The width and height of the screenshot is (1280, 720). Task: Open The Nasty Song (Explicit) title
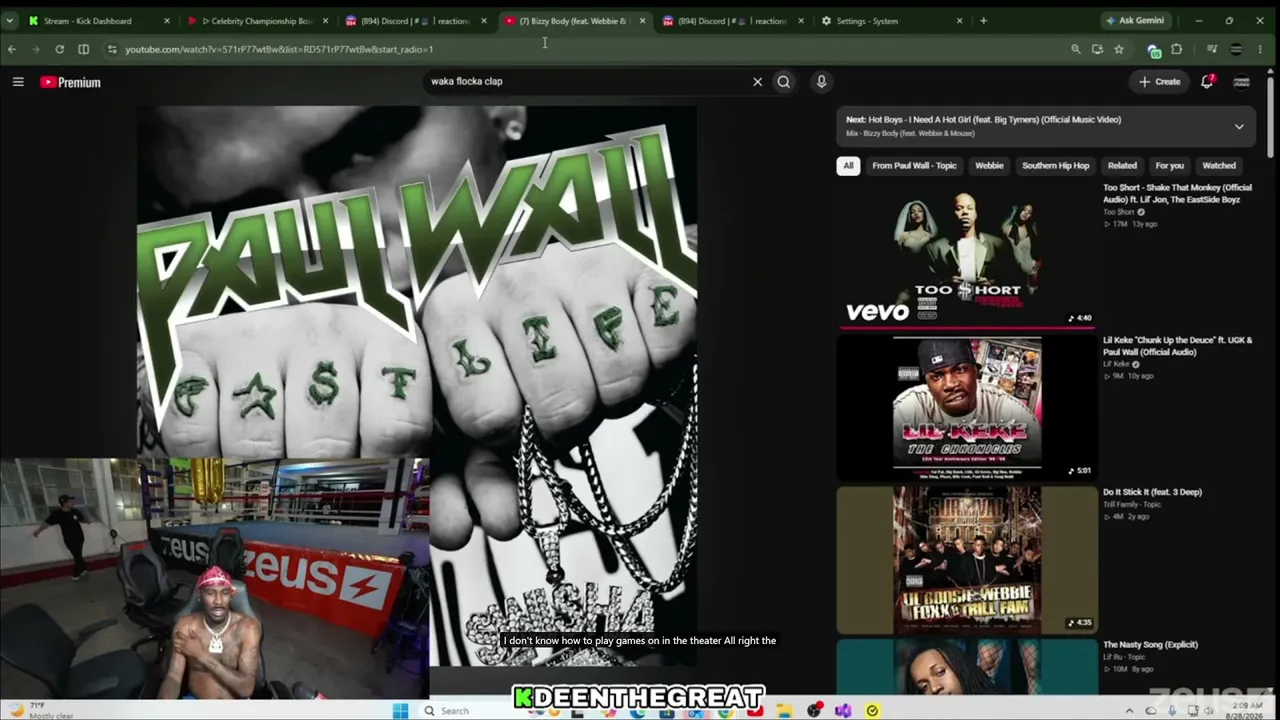[1150, 645]
